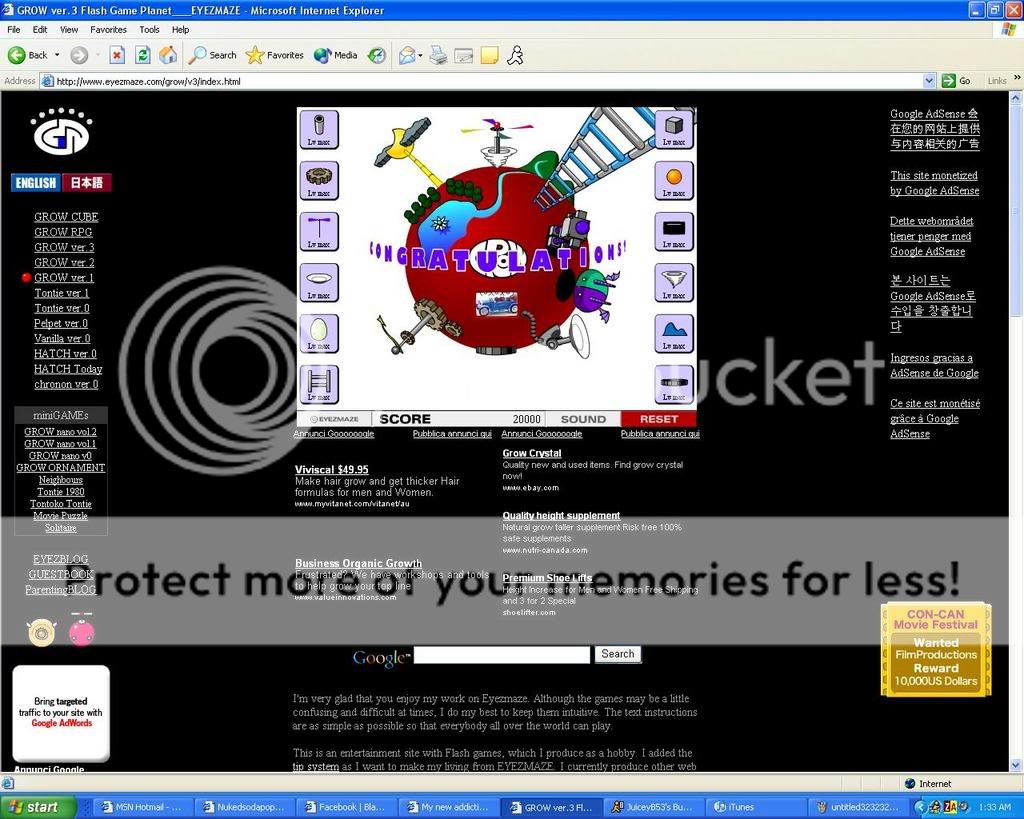Select the dish item in GROW game
Image resolution: width=1024 pixels, height=819 pixels.
(319, 282)
